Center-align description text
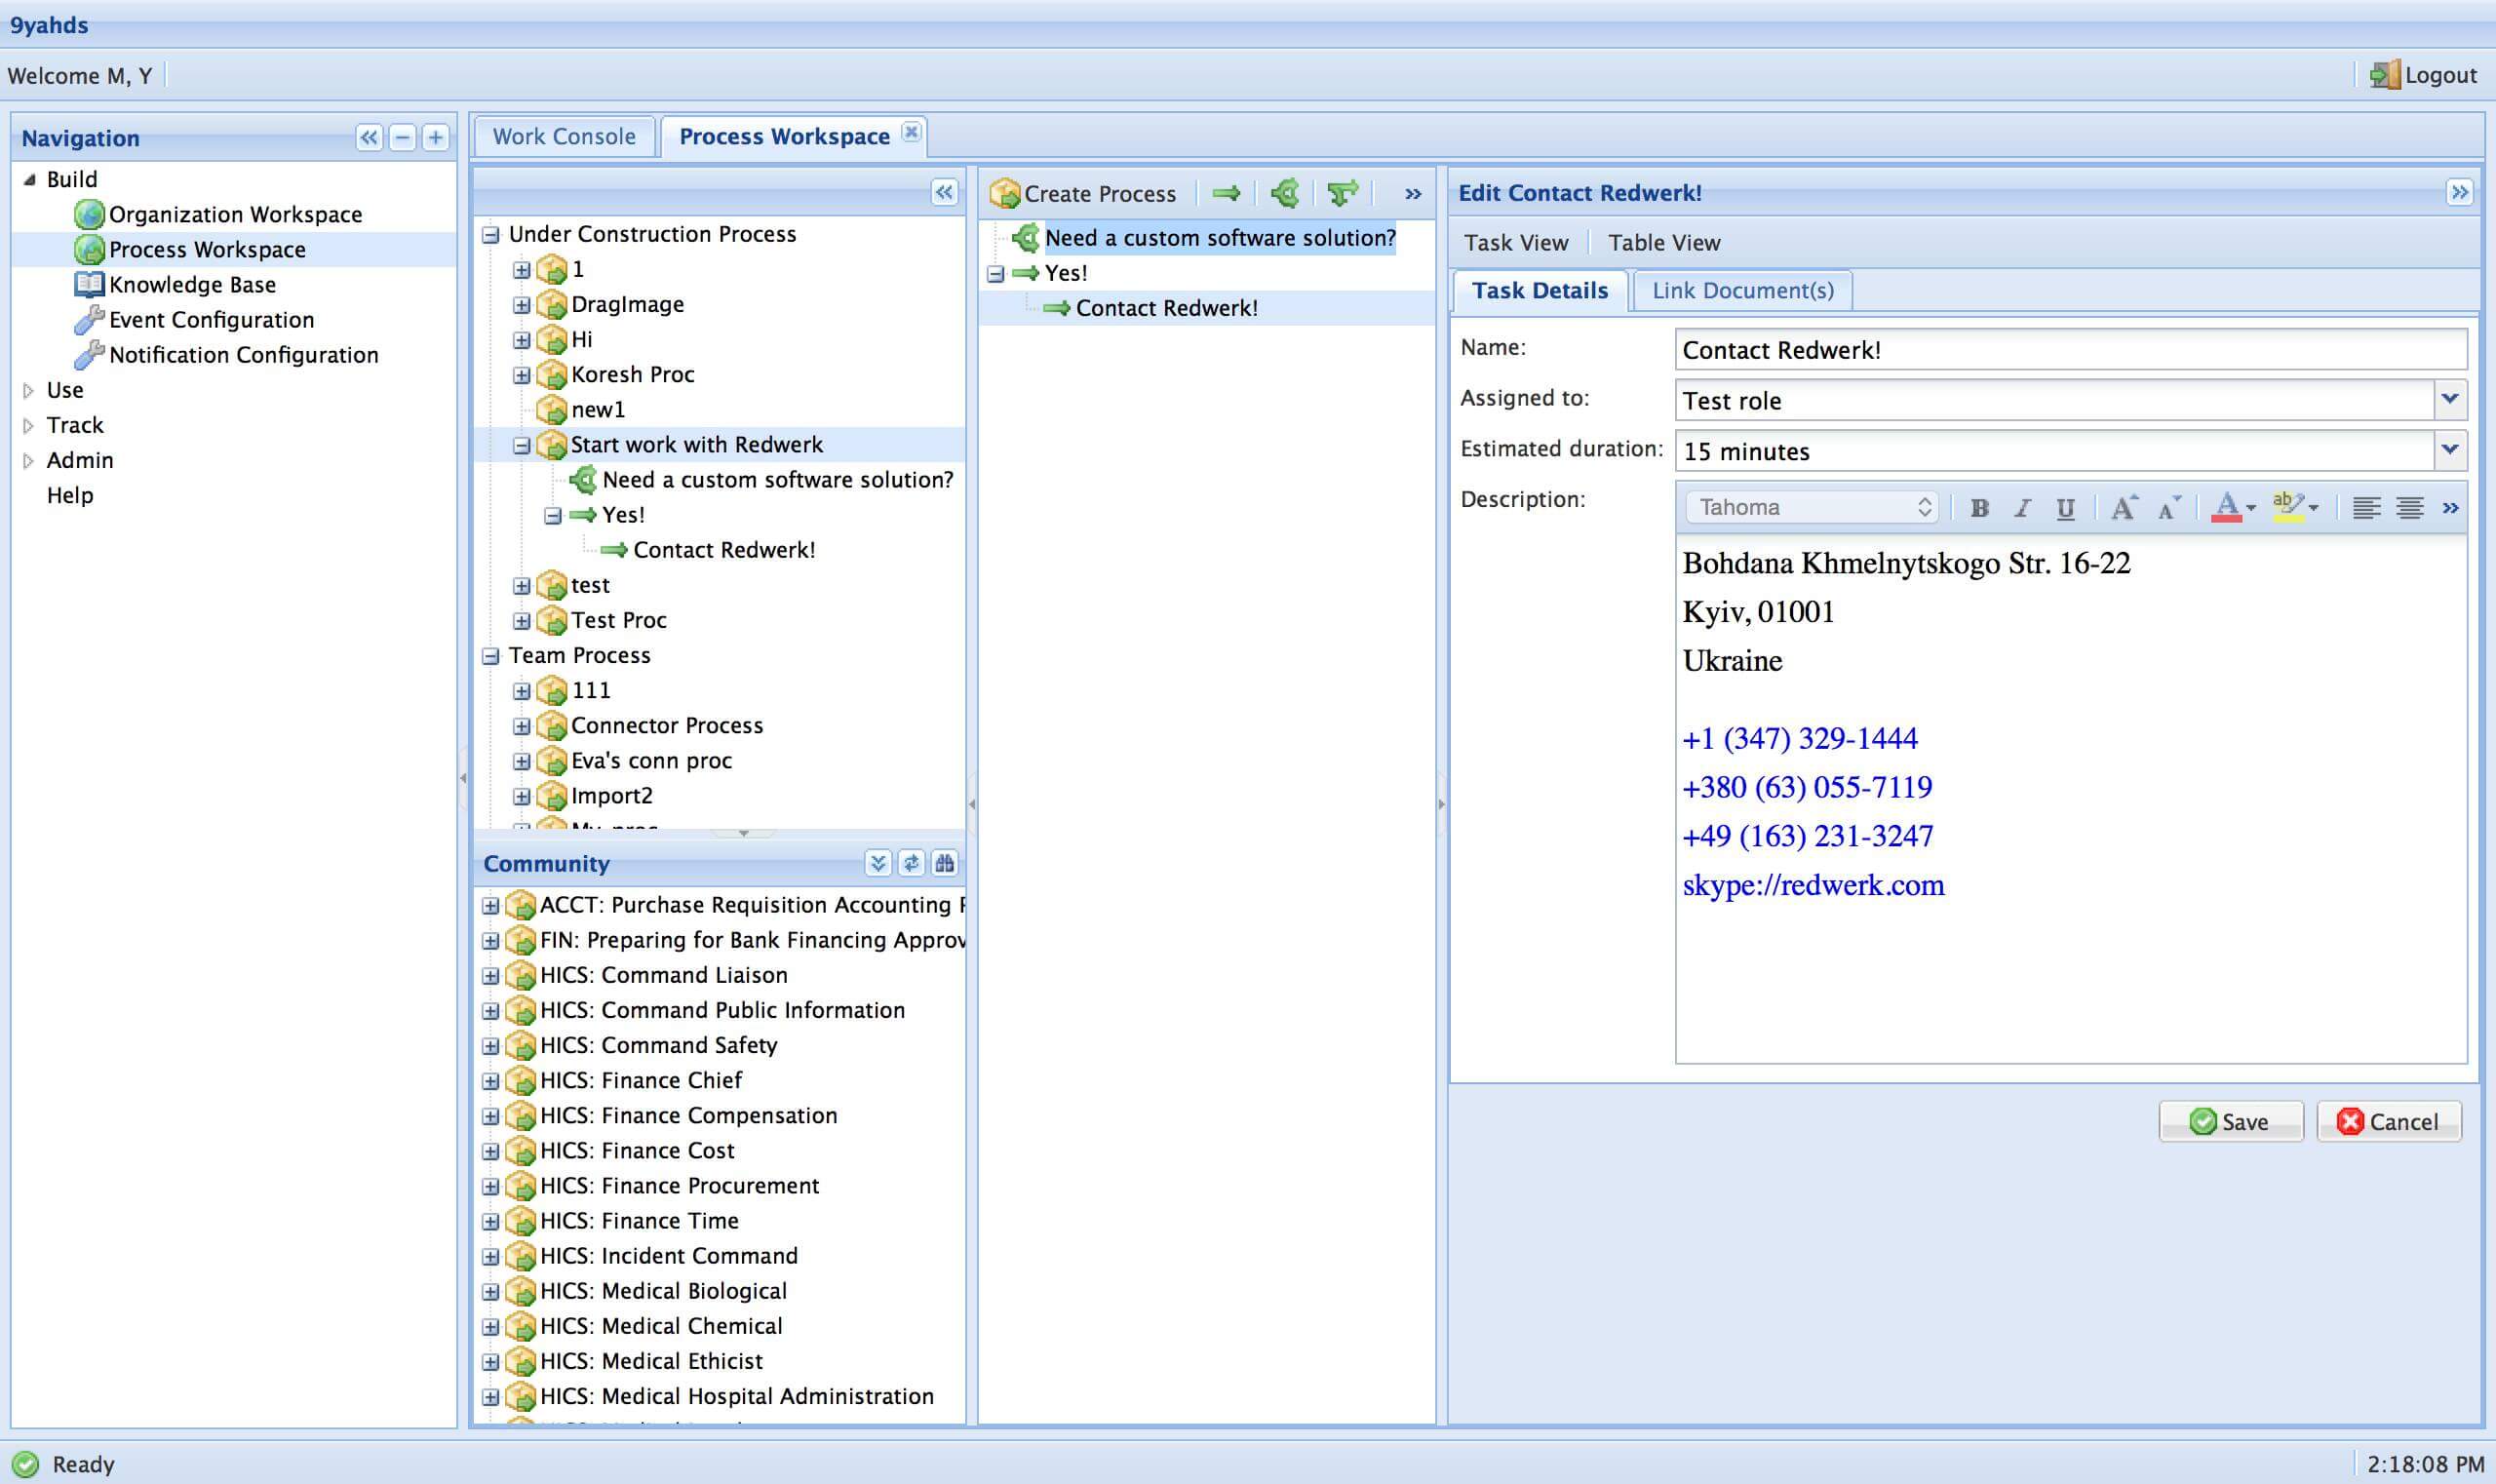Viewport: 2496px width, 1484px height. 2409,508
